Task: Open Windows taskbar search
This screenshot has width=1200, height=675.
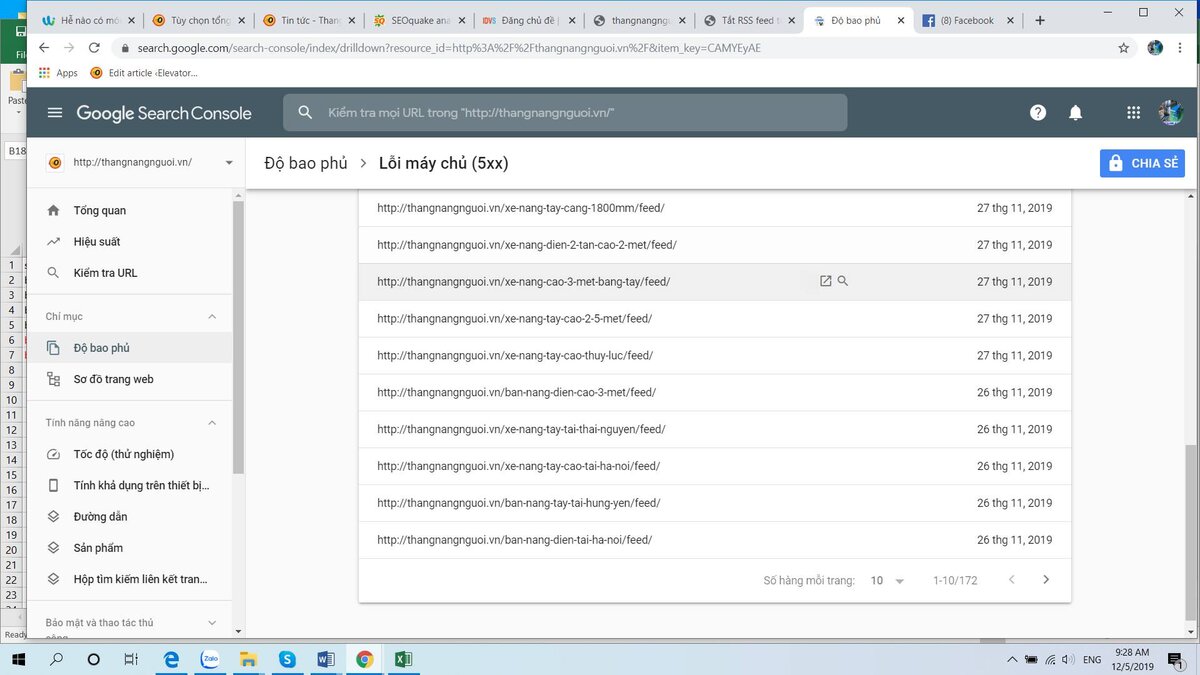Action: (56, 660)
